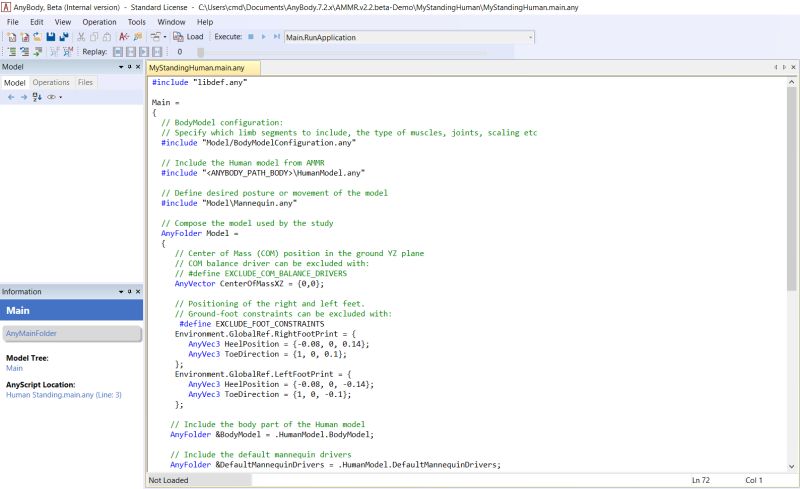Click the New Main file icon
This screenshot has height=489, width=800.
(x=11, y=37)
